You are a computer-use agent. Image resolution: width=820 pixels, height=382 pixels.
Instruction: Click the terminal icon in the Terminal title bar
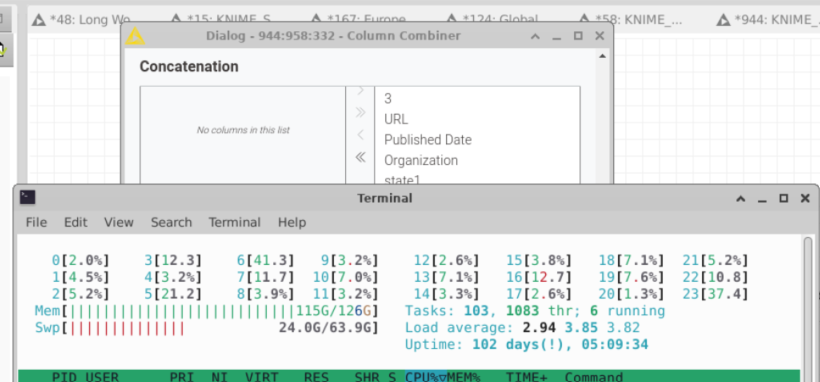pyautogui.click(x=28, y=197)
